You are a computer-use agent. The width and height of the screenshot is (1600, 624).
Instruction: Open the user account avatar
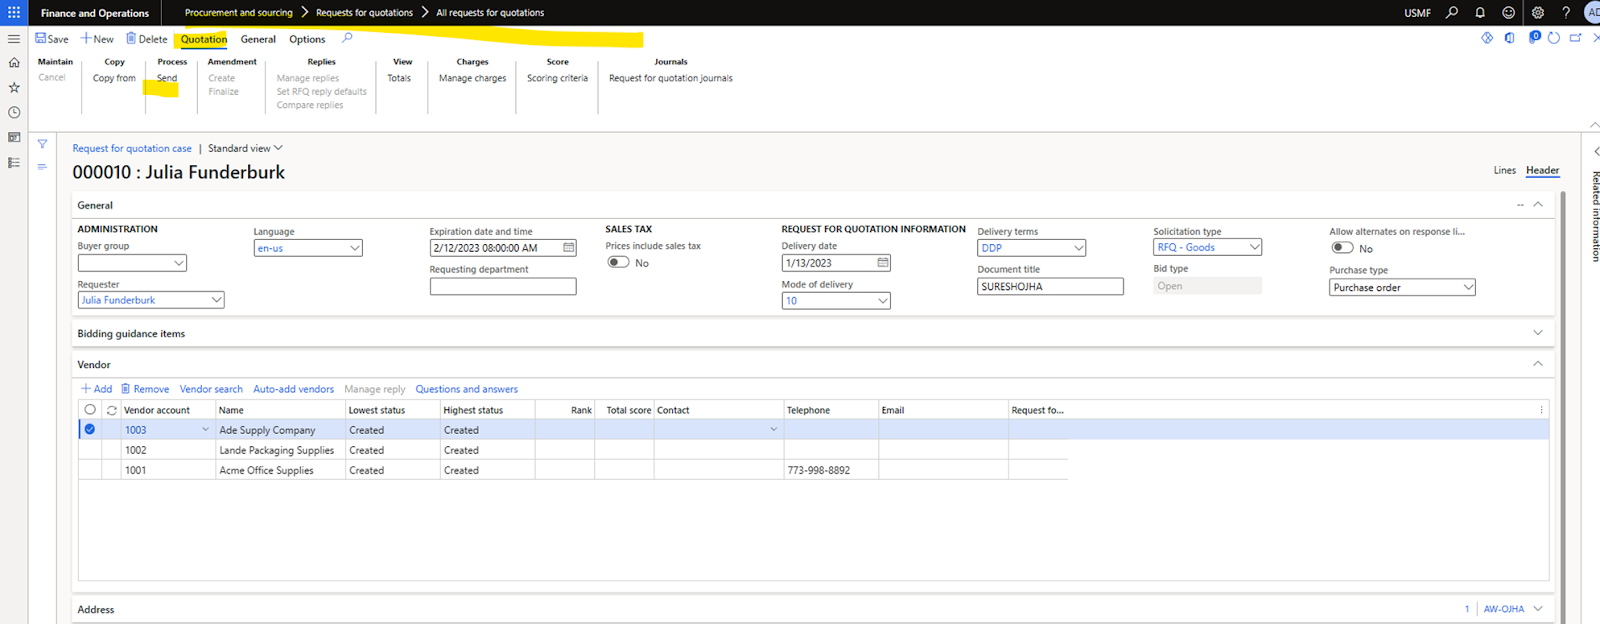[x=1592, y=13]
